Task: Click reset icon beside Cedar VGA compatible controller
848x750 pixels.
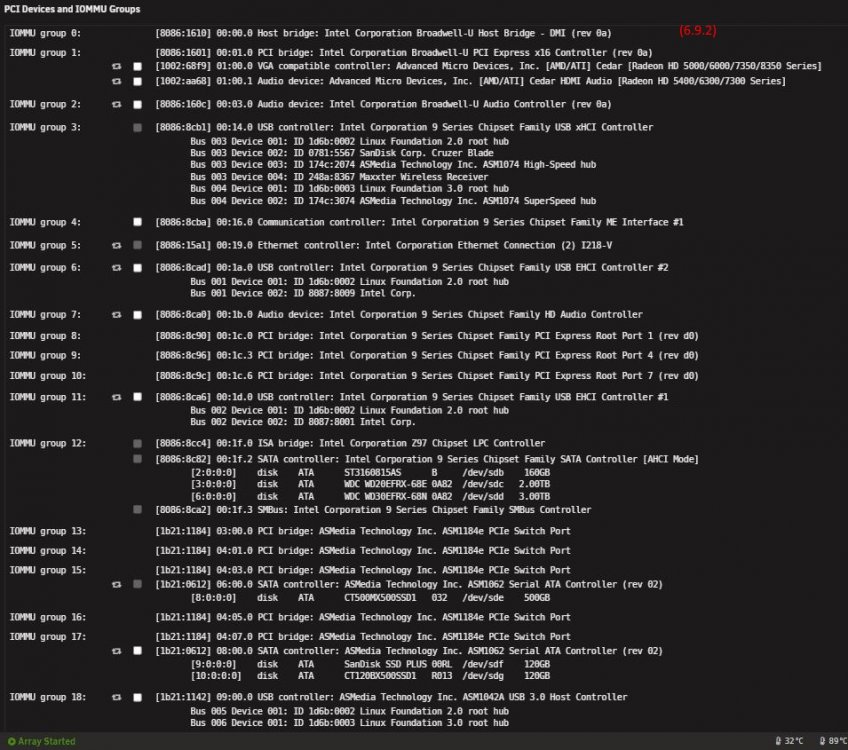Action: coord(116,67)
